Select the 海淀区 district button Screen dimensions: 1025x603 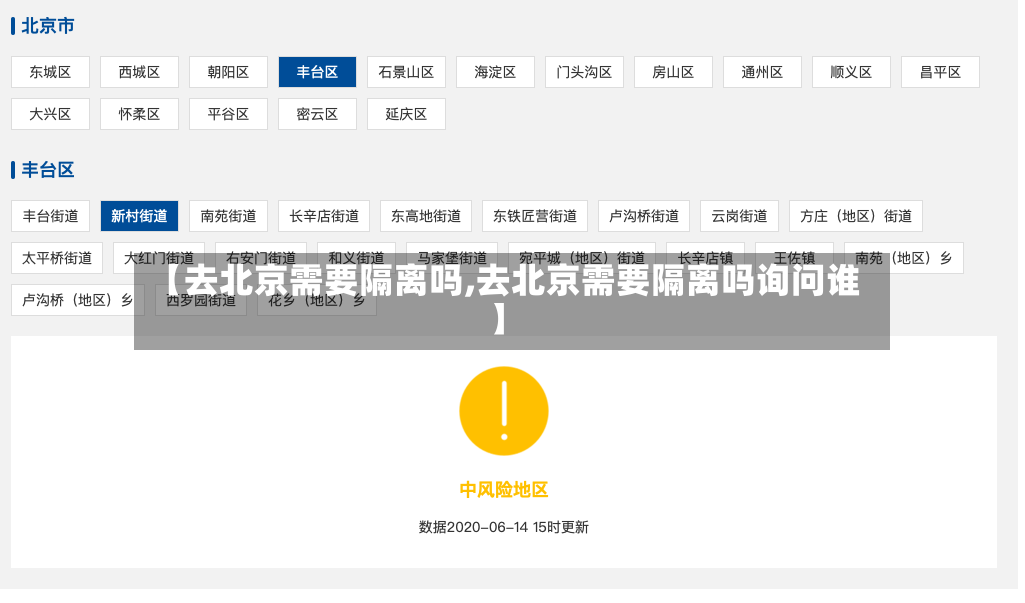pyautogui.click(x=496, y=73)
